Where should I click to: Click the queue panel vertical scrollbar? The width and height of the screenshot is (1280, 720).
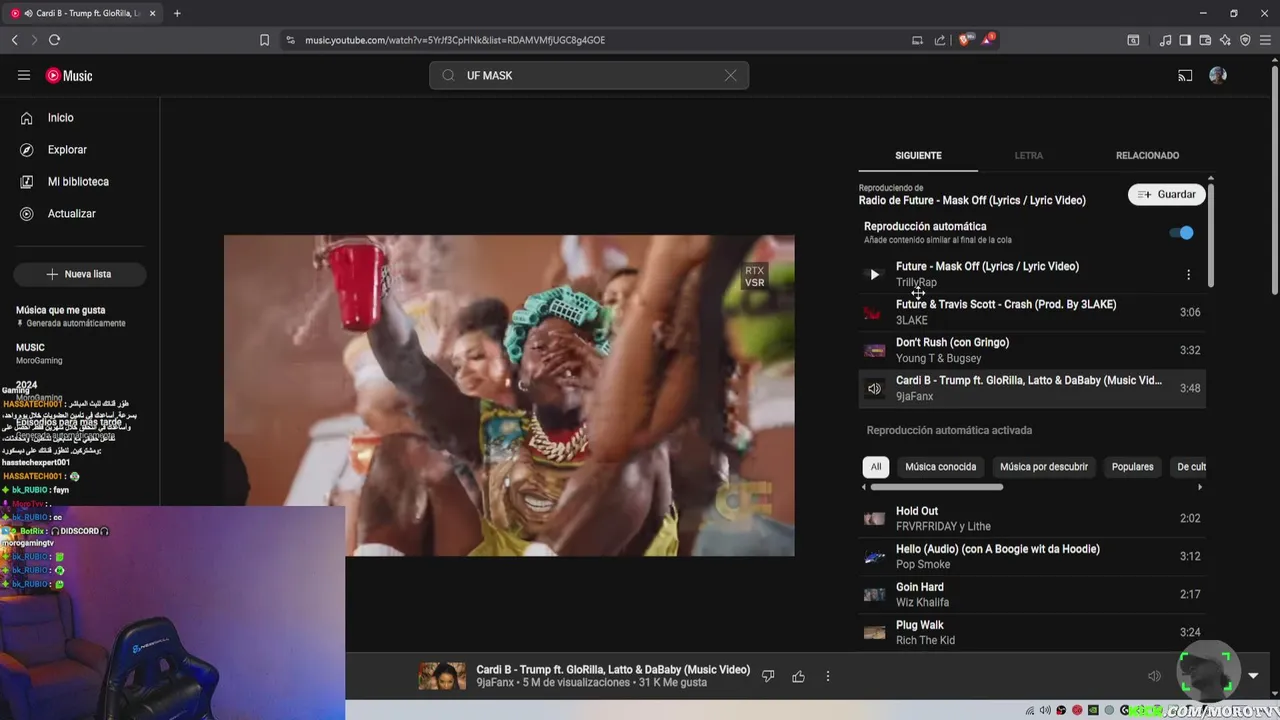pos(1211,235)
